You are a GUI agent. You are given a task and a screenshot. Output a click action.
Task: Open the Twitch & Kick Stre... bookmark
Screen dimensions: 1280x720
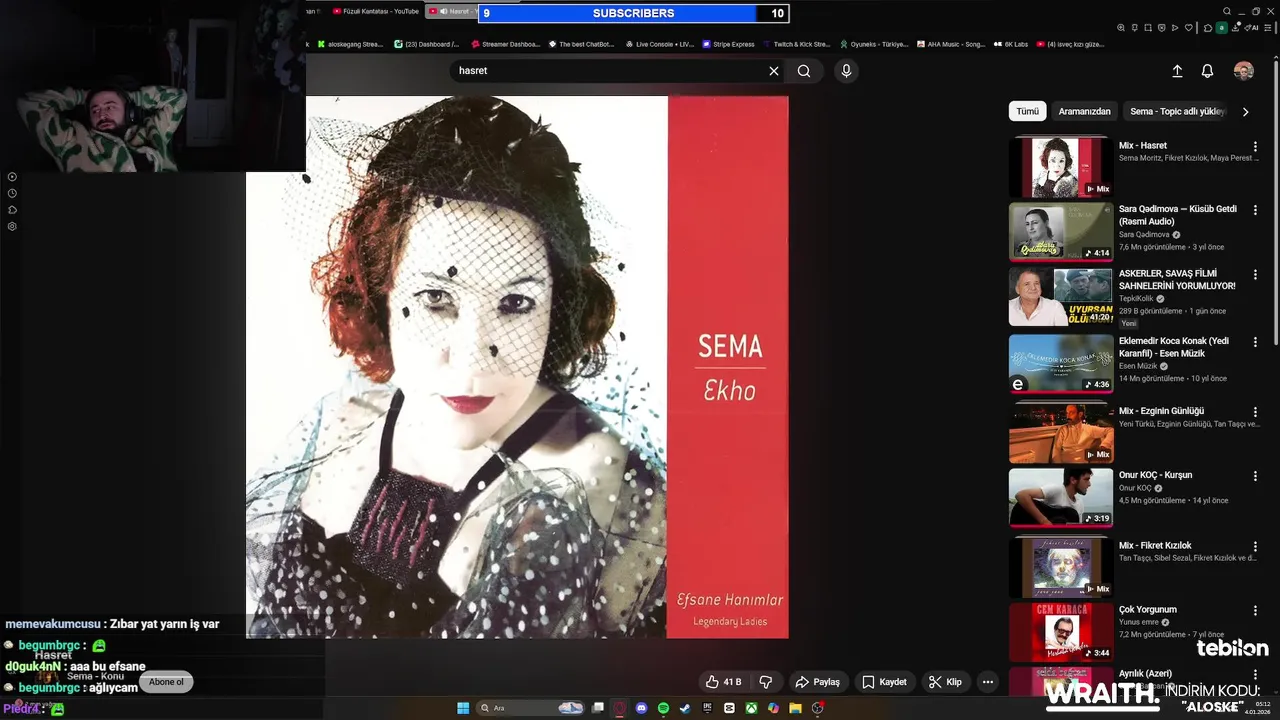pos(796,44)
